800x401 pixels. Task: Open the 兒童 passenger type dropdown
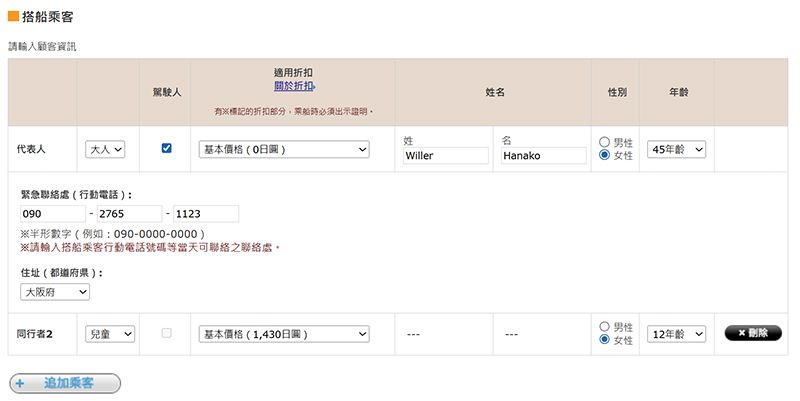click(110, 334)
